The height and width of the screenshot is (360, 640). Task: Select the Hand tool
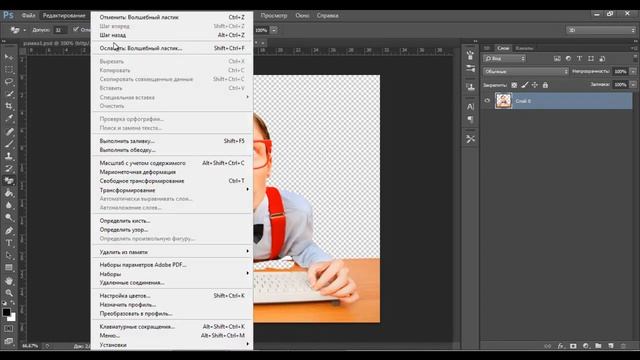coord(9,281)
